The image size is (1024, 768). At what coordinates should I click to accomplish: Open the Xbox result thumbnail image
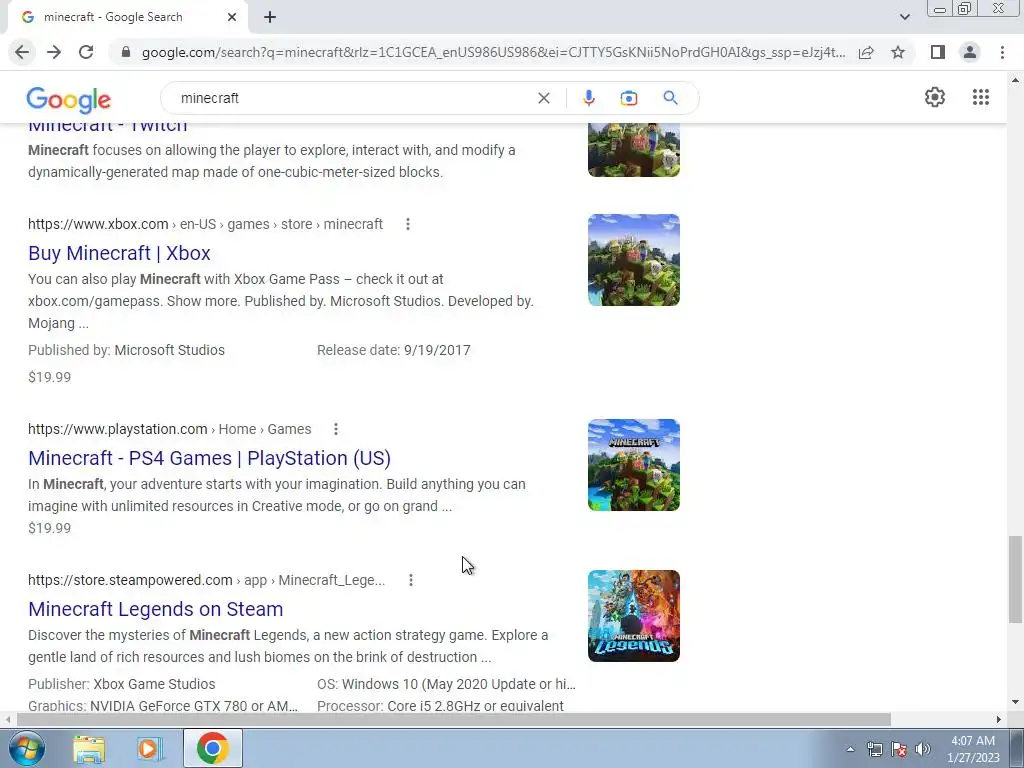click(633, 260)
